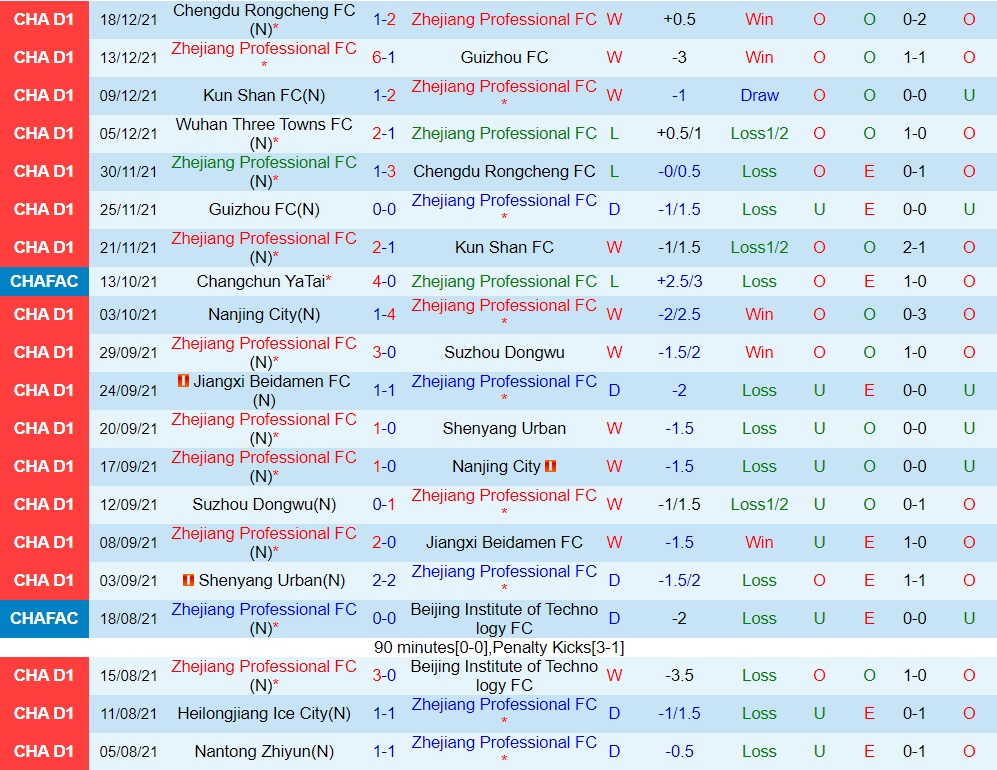Click the 0-1 score in Suzhou Dongwu(N) row
This screenshot has height=770, width=997.
(384, 504)
